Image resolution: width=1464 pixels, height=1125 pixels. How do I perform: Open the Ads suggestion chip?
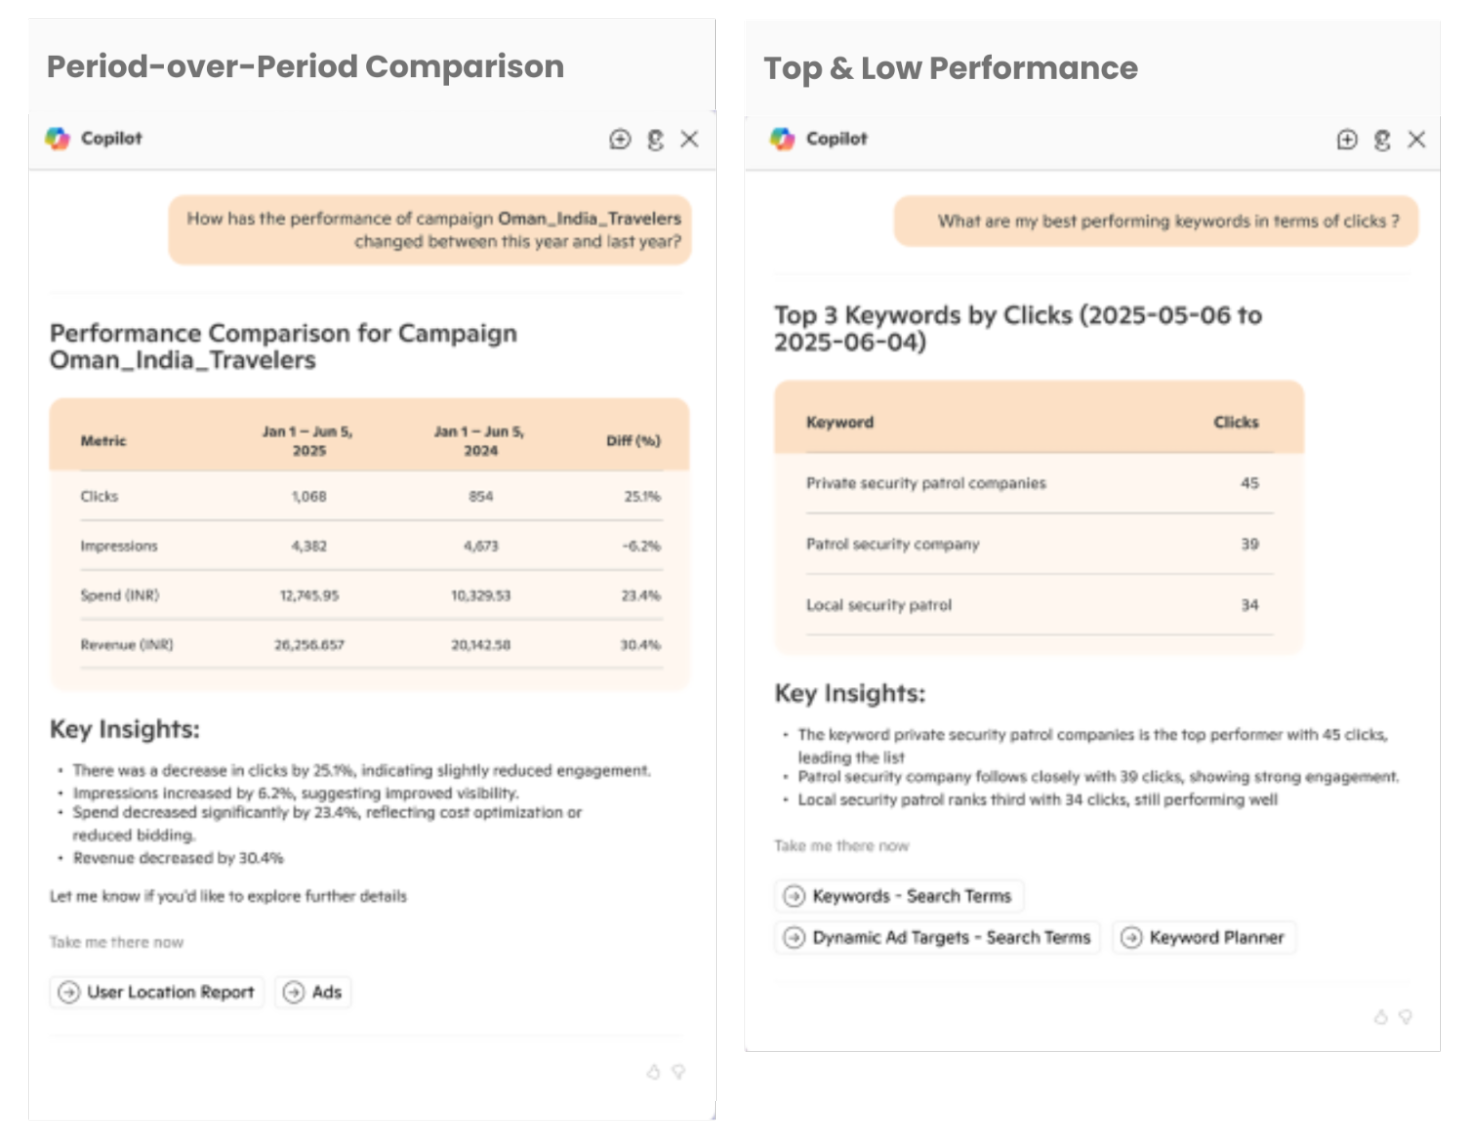[x=313, y=992]
